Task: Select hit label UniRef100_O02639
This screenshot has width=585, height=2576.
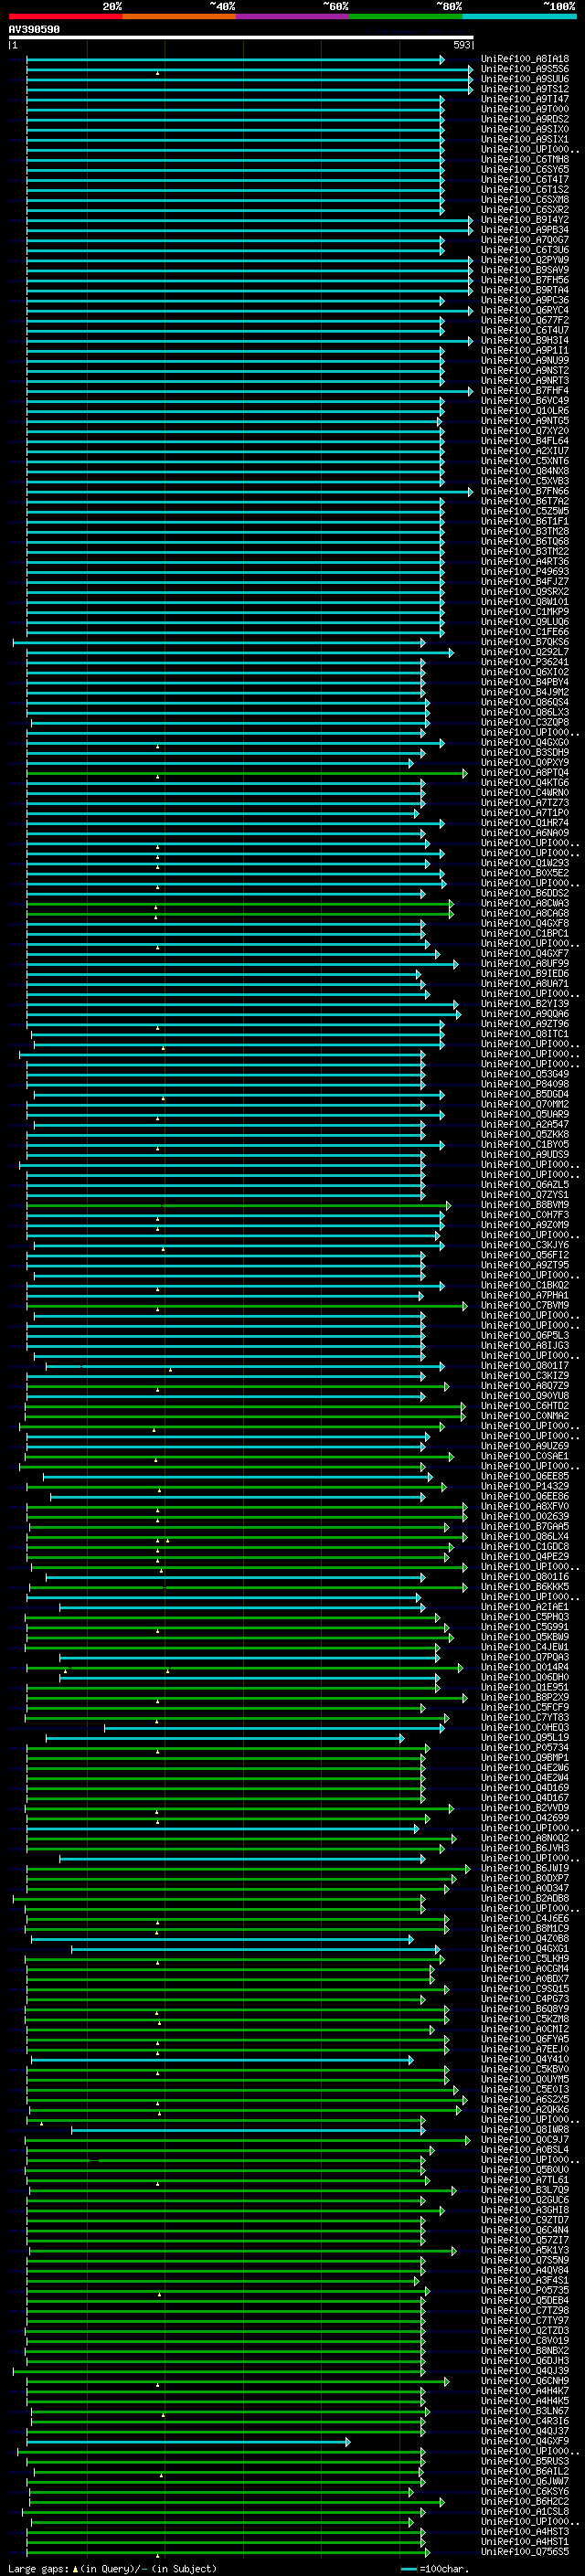Action: 525,1517
